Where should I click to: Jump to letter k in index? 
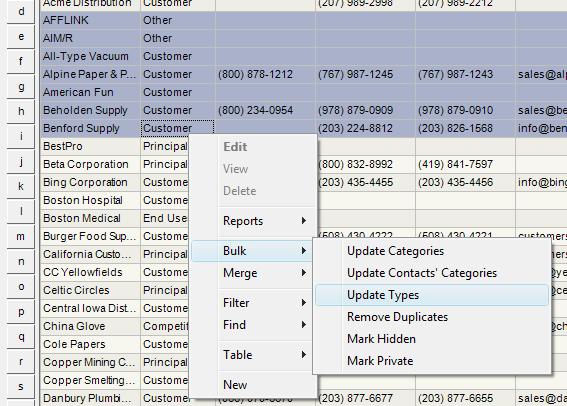coord(21,186)
